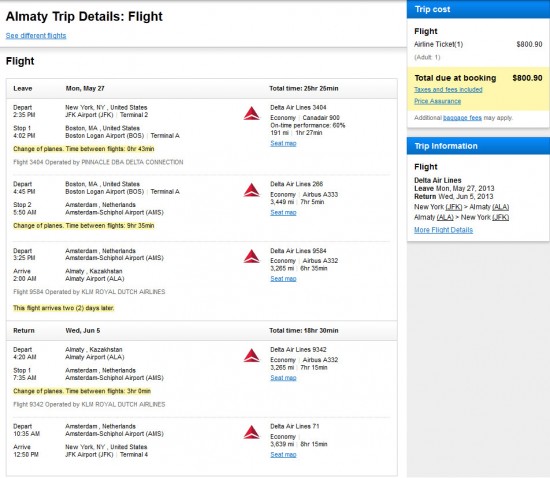
Task: Click the Price Assurance link
Action: click(437, 101)
